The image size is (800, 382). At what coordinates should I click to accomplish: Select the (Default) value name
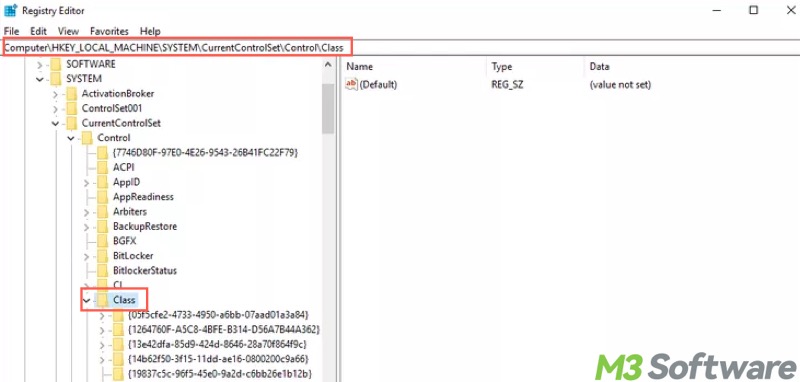(378, 85)
